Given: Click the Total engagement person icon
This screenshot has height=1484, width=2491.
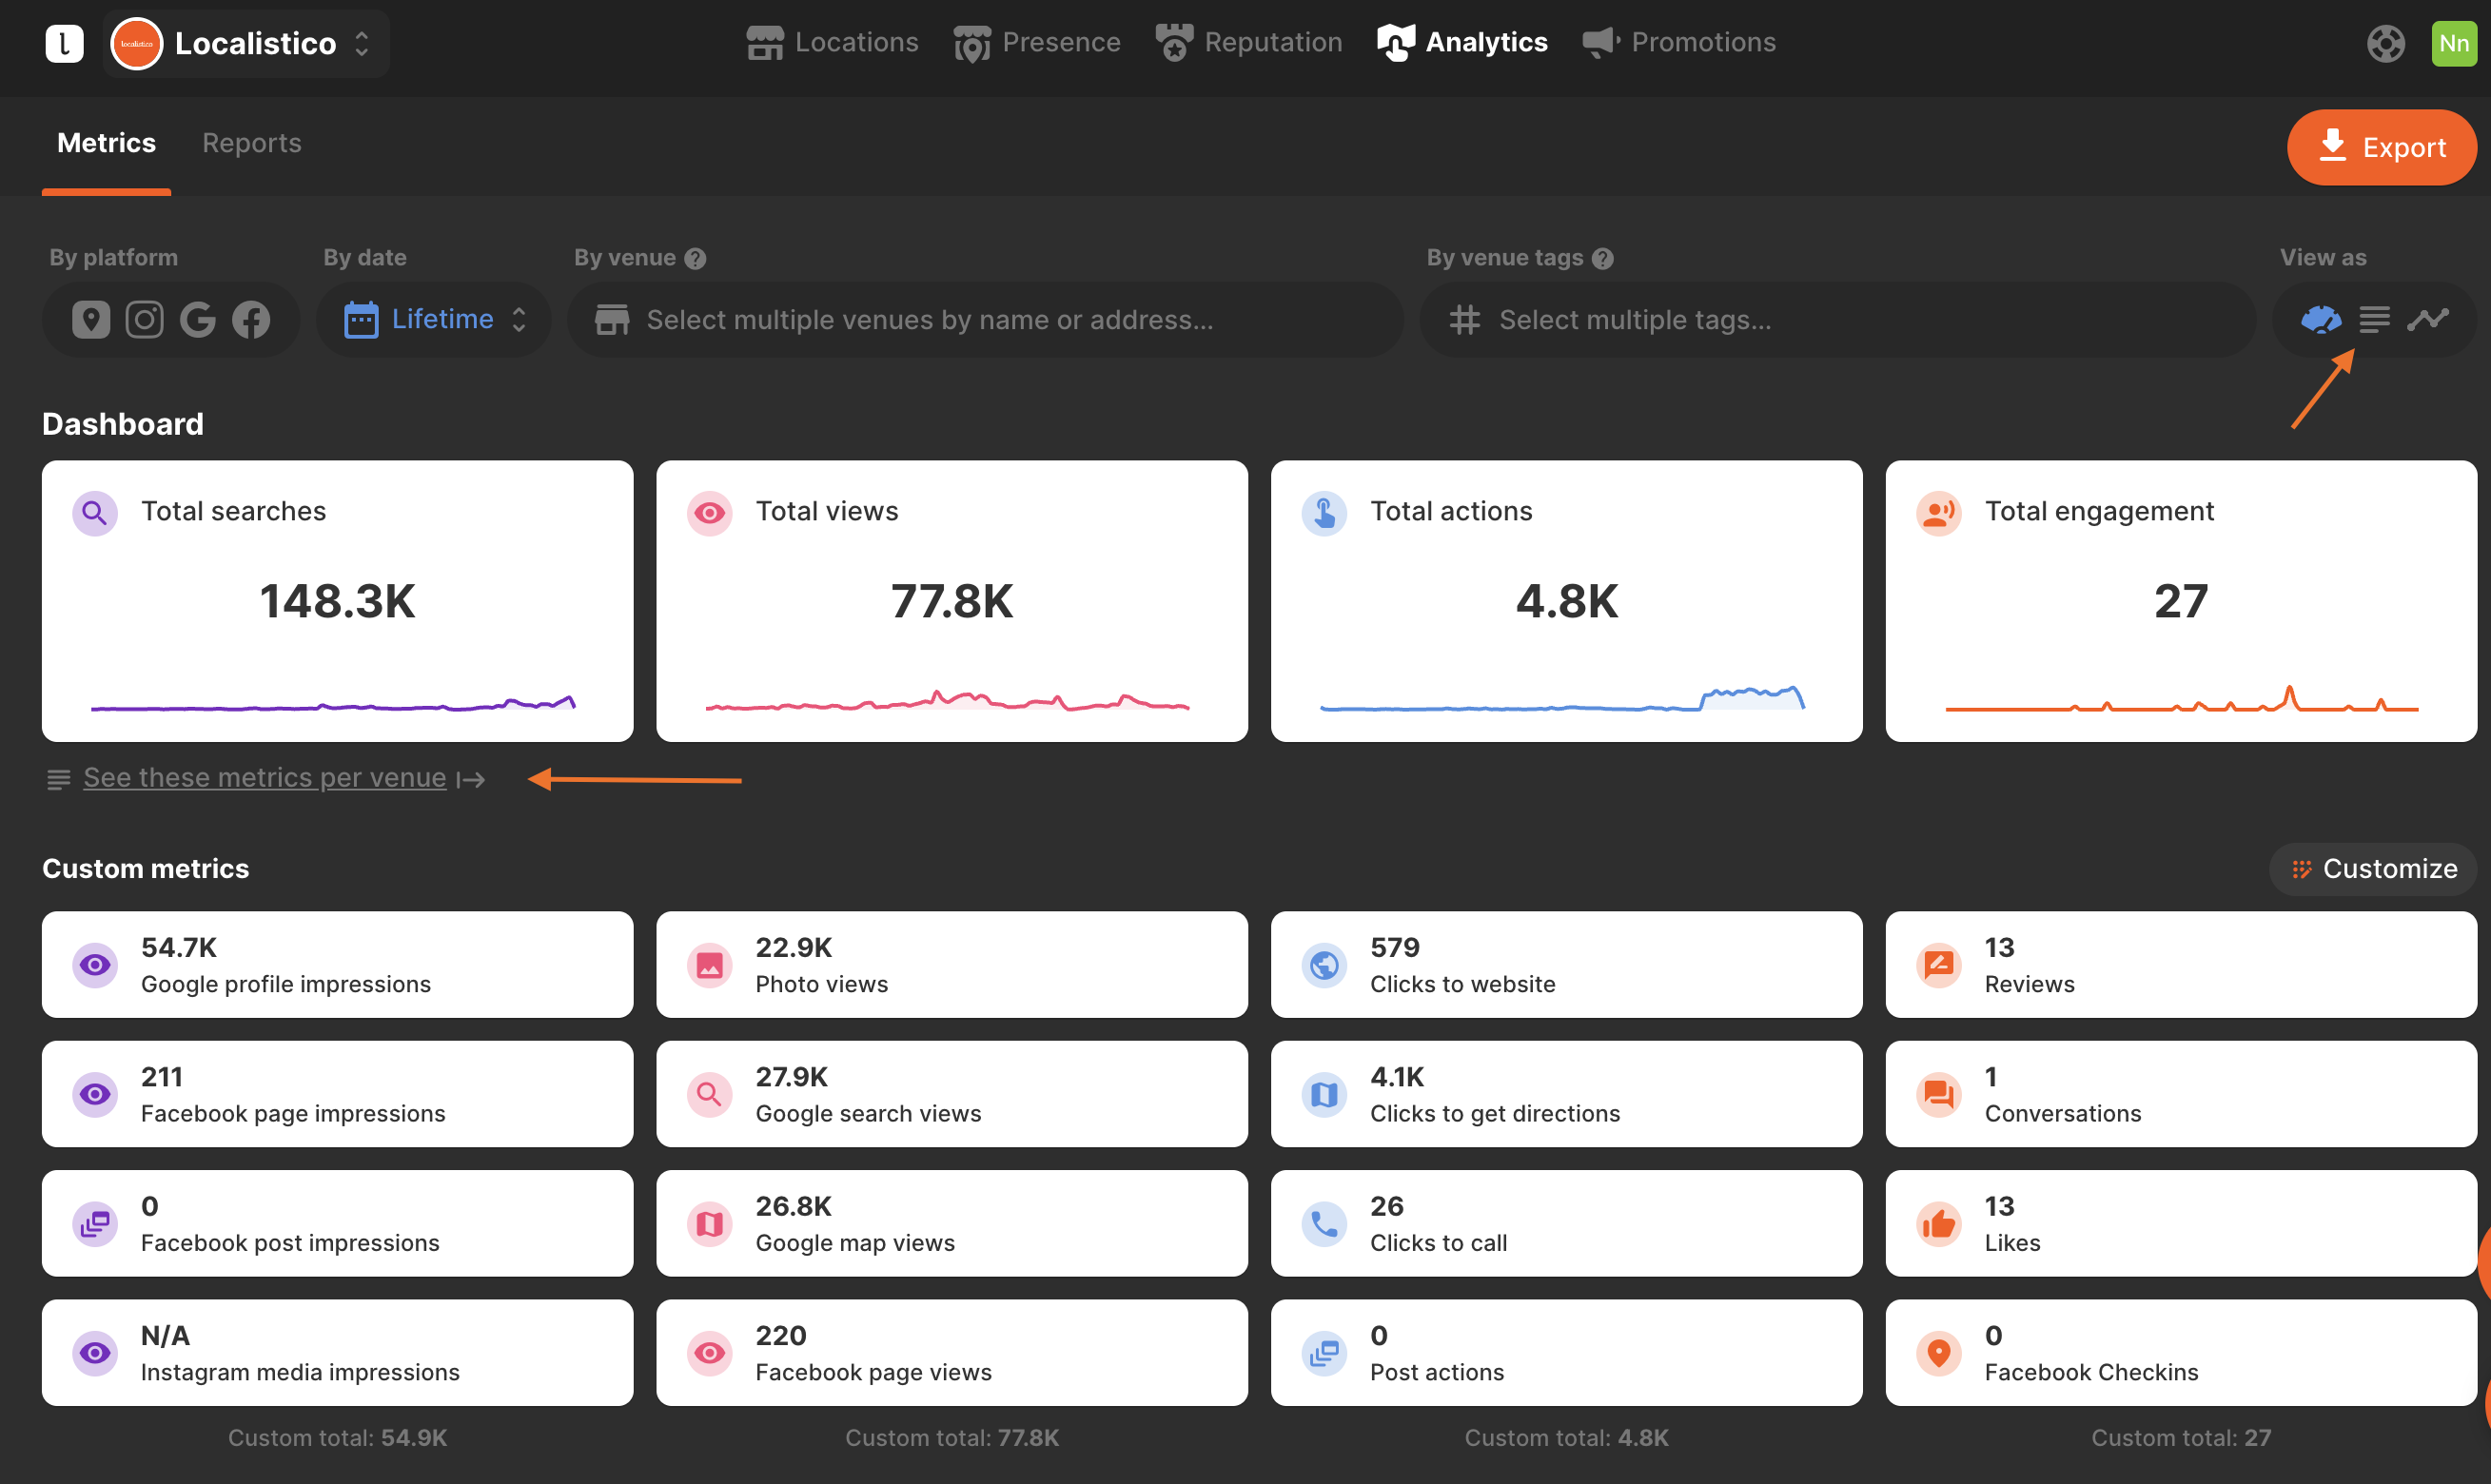Looking at the screenshot, I should 1939,513.
